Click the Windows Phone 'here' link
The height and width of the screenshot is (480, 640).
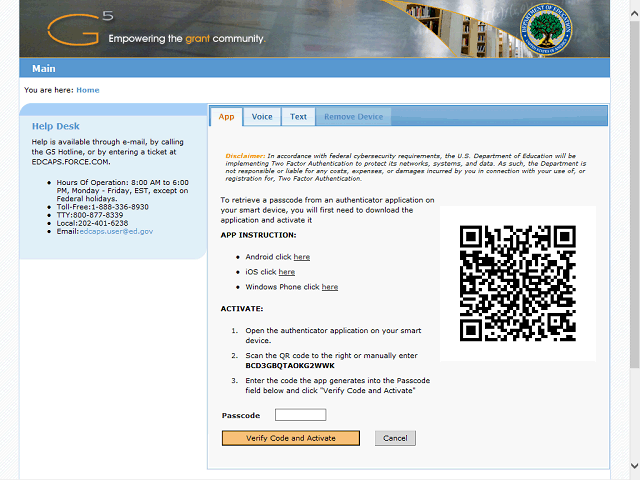click(329, 287)
